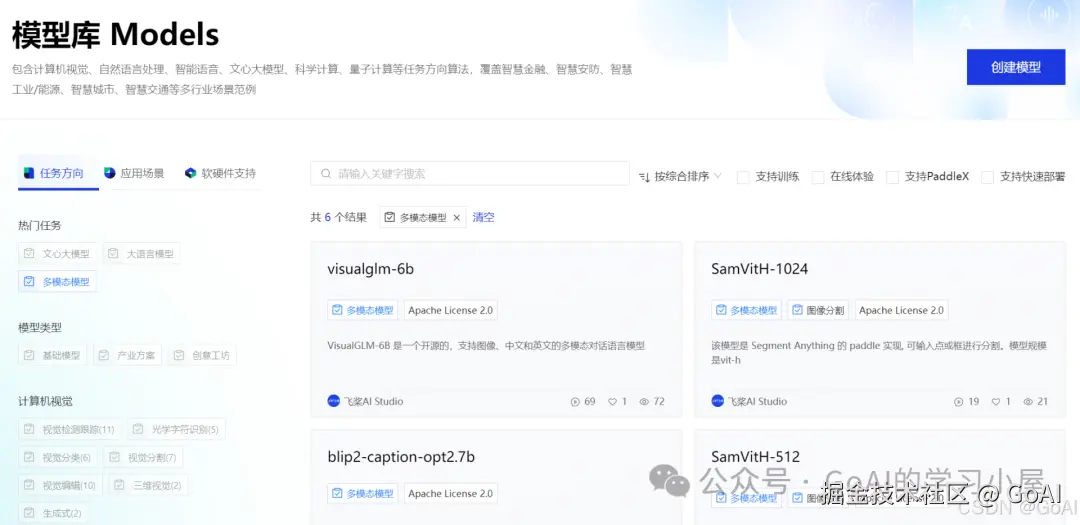Click Apache License 2.0 tag on blip2-caption-opt2.7b card
The width and height of the screenshot is (1080, 525).
[x=450, y=493]
